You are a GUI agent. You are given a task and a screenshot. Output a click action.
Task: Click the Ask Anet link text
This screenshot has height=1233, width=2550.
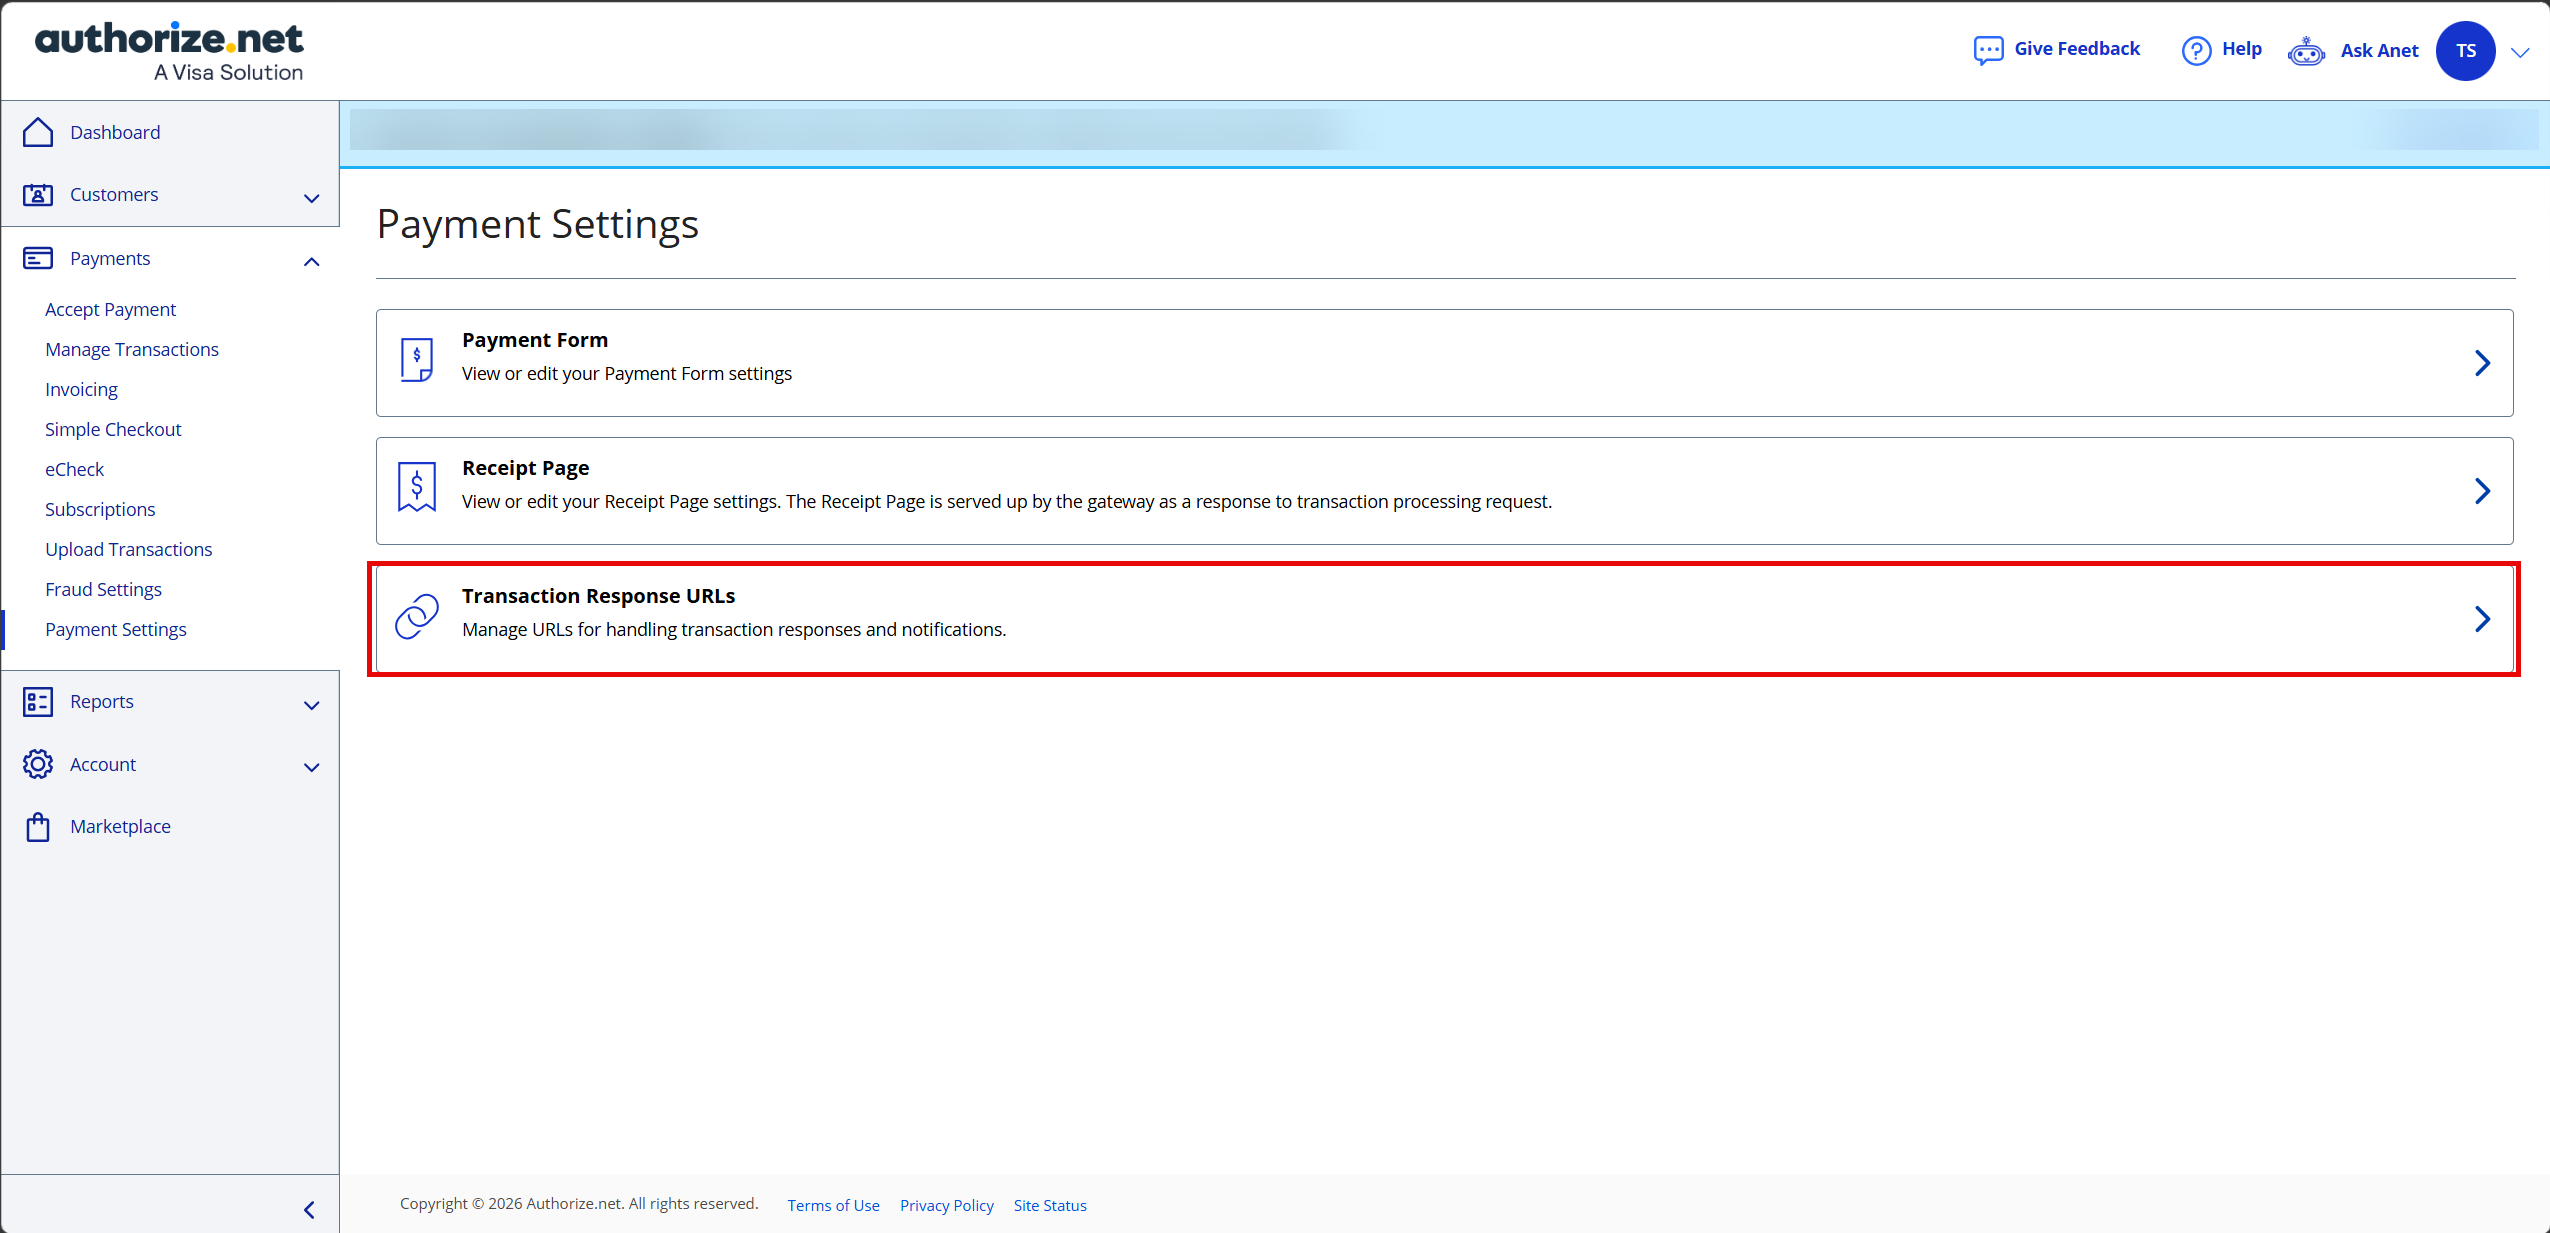point(2379,51)
